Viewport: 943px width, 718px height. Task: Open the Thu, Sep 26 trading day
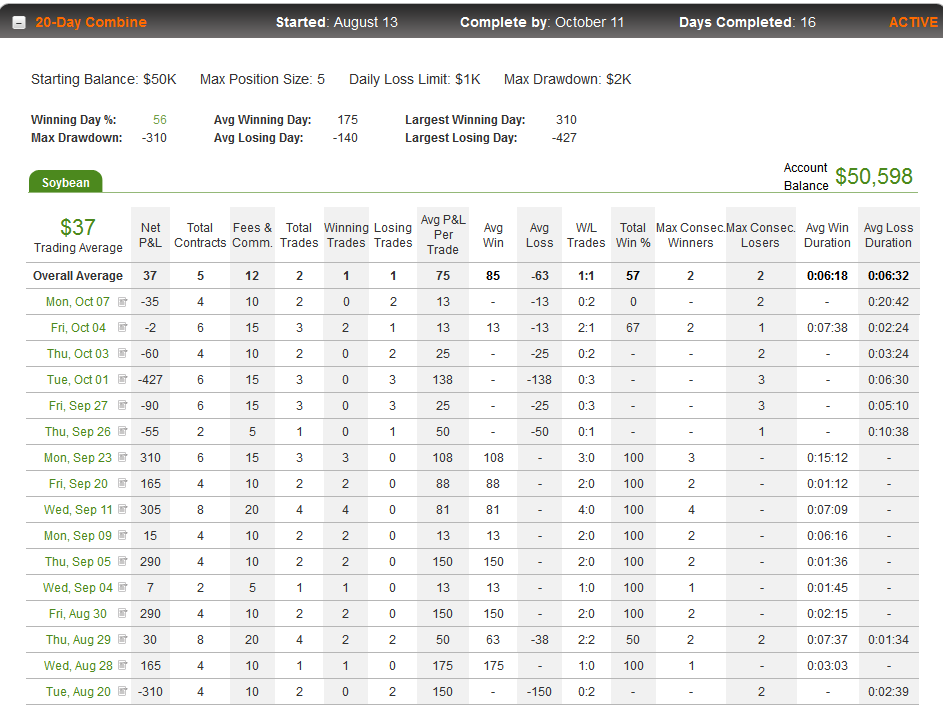(x=78, y=432)
